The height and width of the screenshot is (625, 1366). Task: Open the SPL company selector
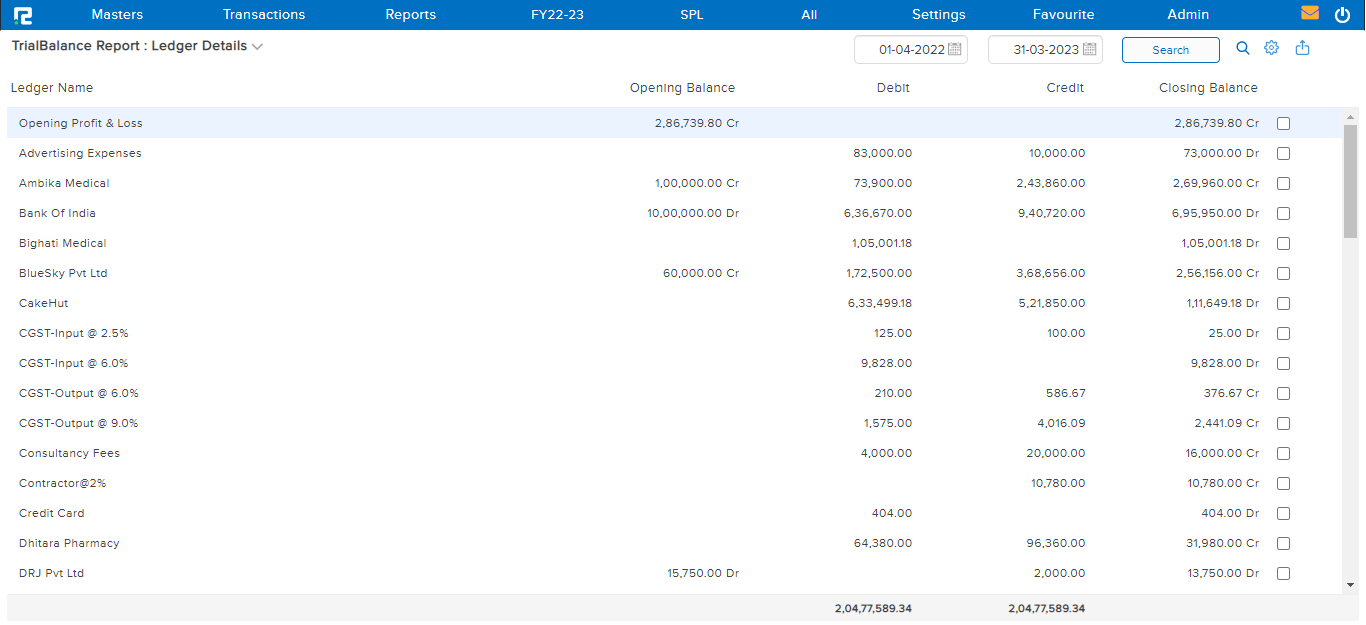(691, 15)
